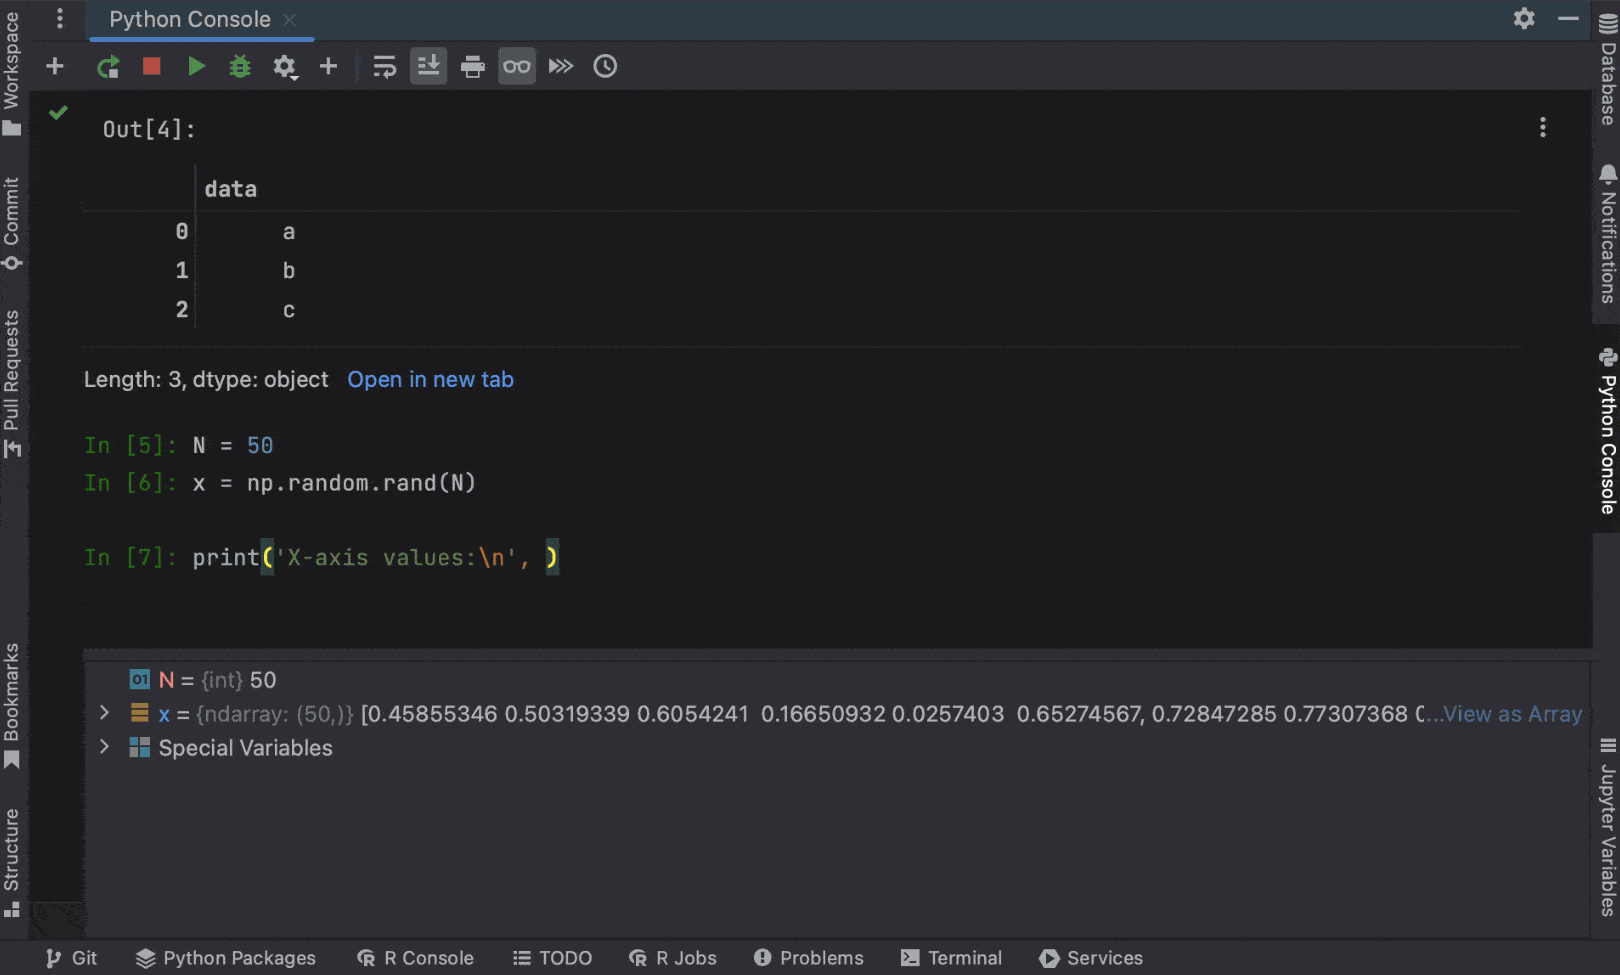Screen dimensions: 1620x975
Task: Click View as Array link
Action: 1512,714
